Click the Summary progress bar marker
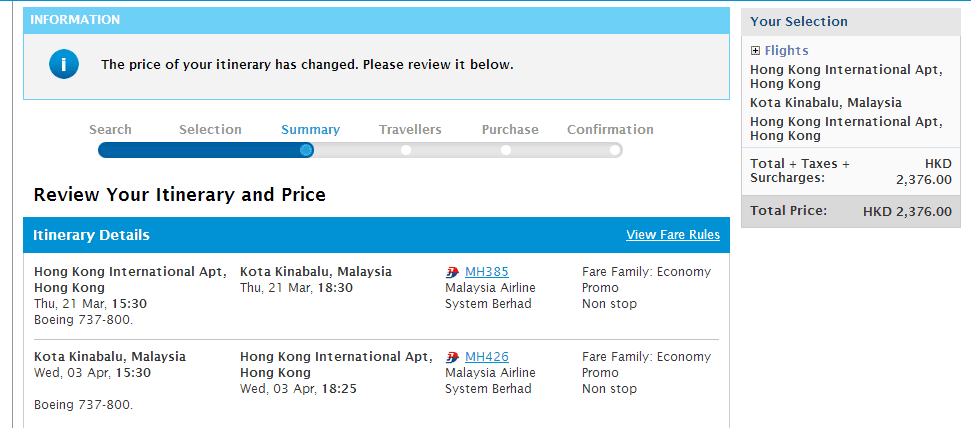971x428 pixels. (x=306, y=150)
